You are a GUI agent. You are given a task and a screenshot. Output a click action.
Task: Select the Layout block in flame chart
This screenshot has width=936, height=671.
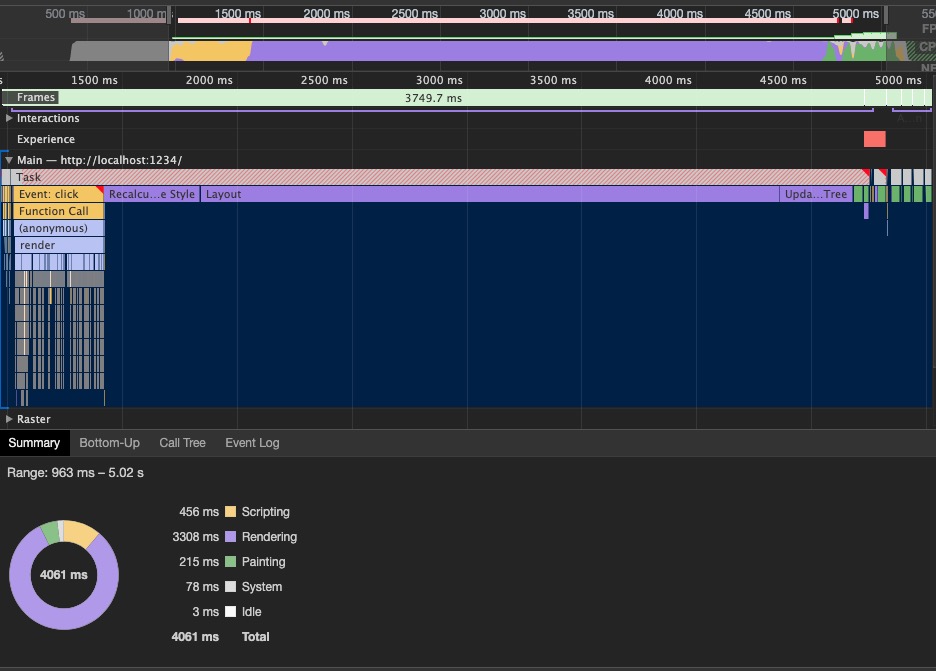coord(489,194)
